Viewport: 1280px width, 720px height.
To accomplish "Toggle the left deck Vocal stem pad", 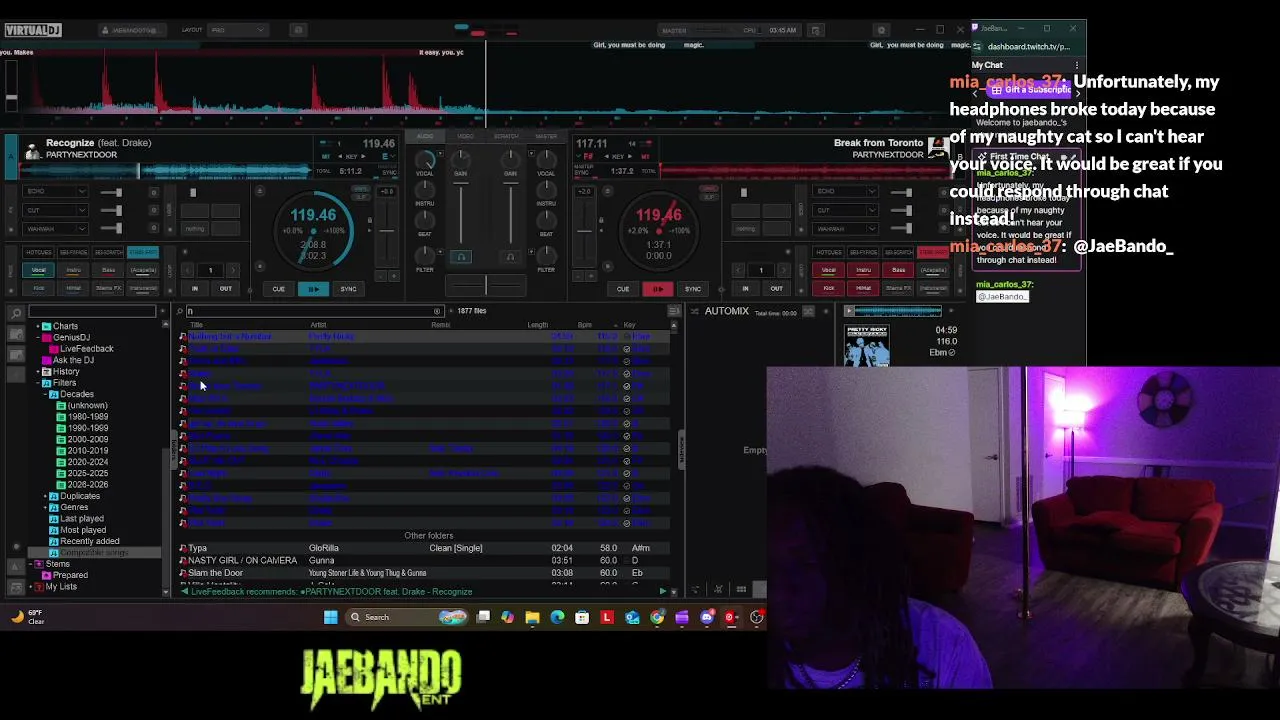I will [39, 270].
